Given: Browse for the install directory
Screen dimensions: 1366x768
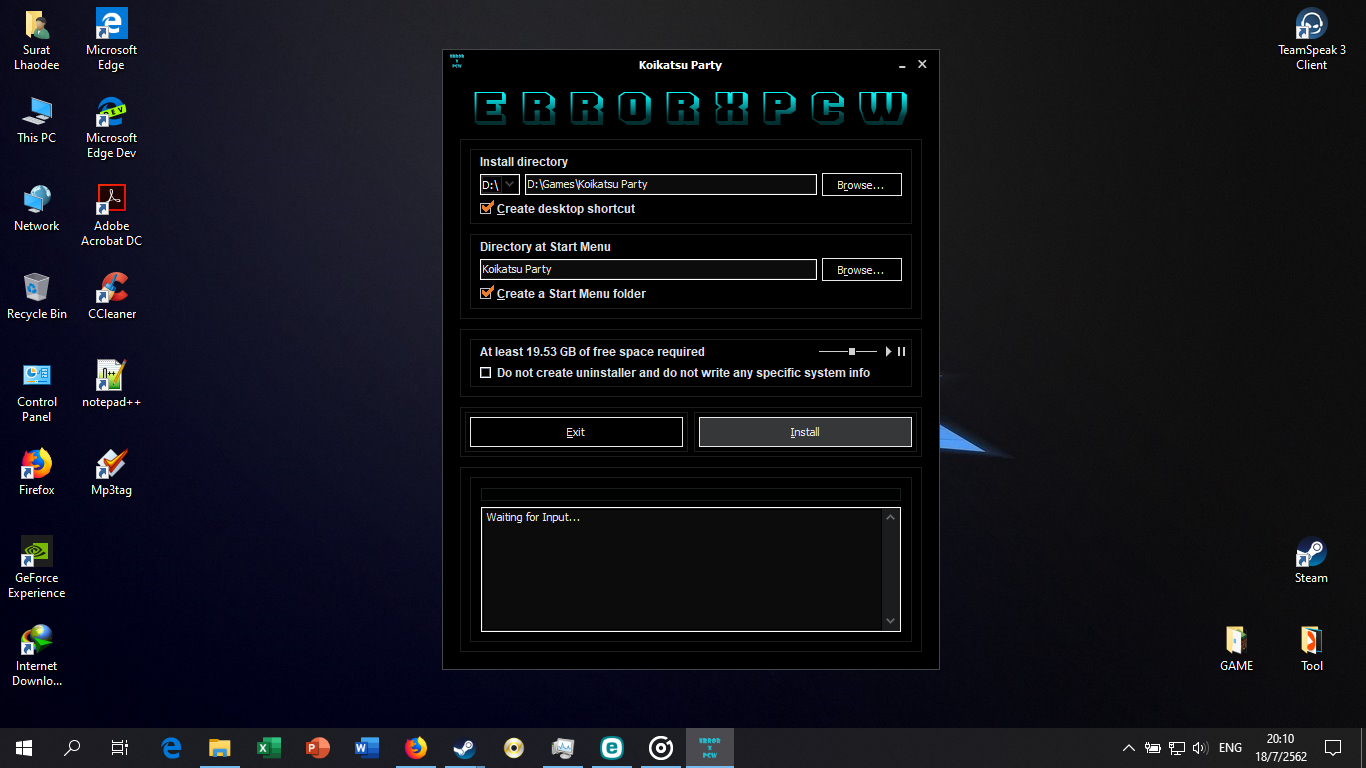Looking at the screenshot, I should (861, 185).
